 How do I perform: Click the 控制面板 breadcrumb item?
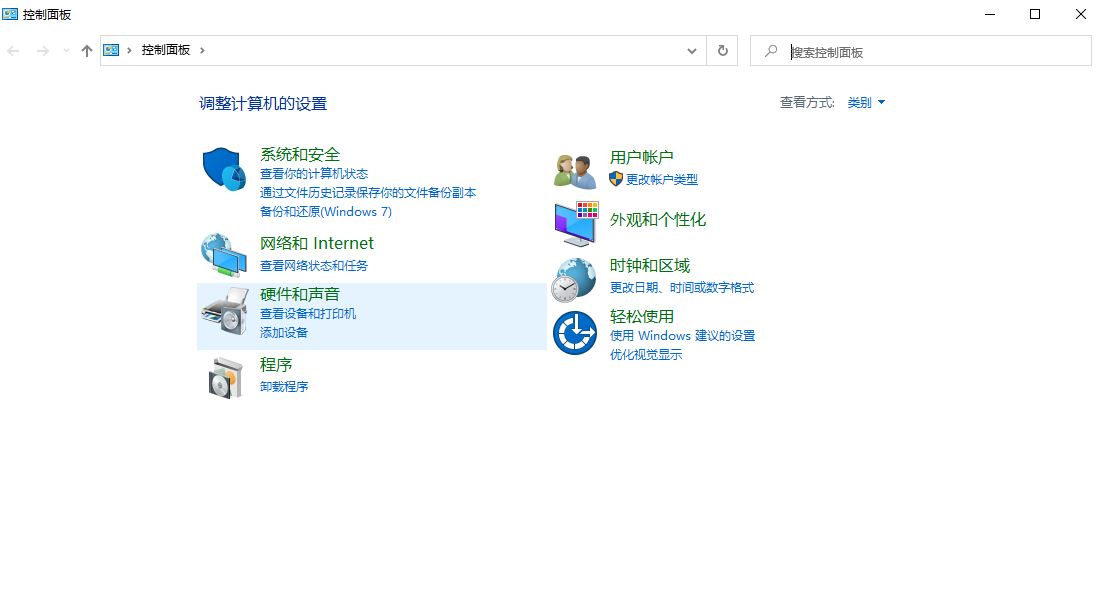[165, 50]
